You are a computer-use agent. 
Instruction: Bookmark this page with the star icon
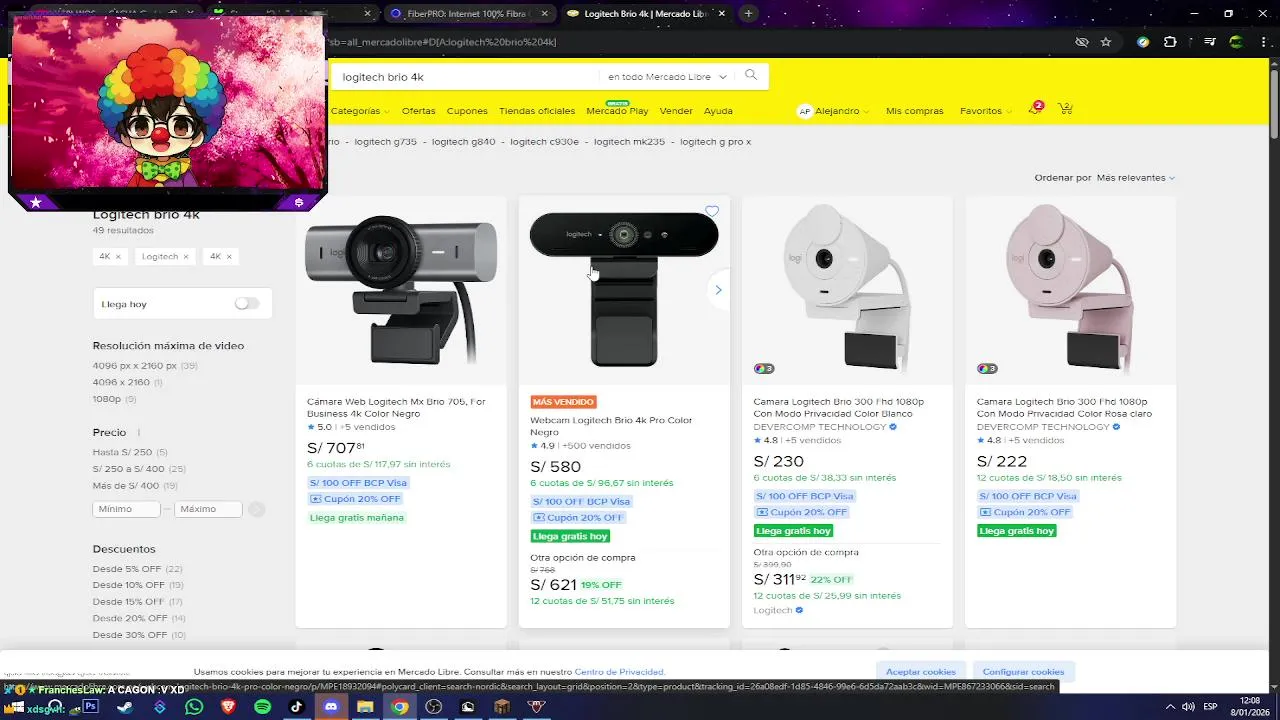pos(1106,42)
